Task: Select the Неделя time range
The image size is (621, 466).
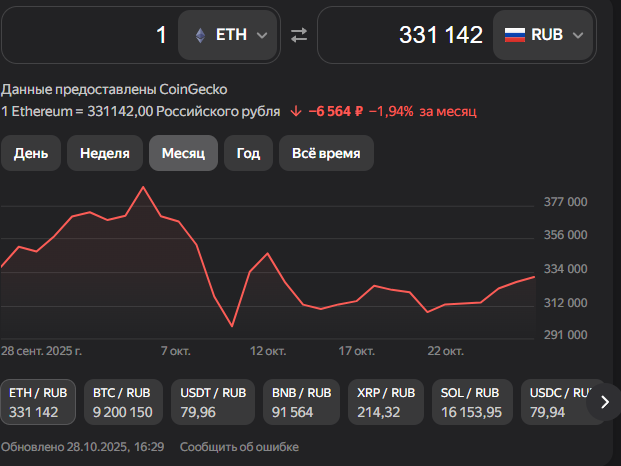Action: coord(105,153)
